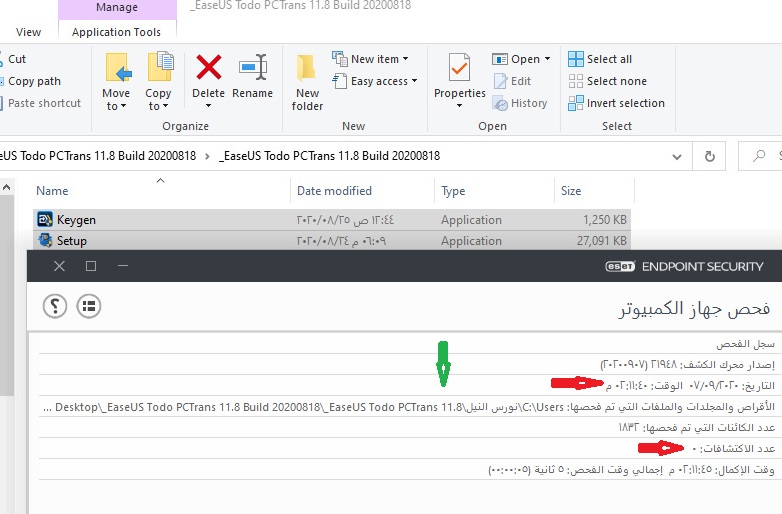Open Properties via the checkmark icon
Viewport: 782px width, 514px height.
[459, 70]
